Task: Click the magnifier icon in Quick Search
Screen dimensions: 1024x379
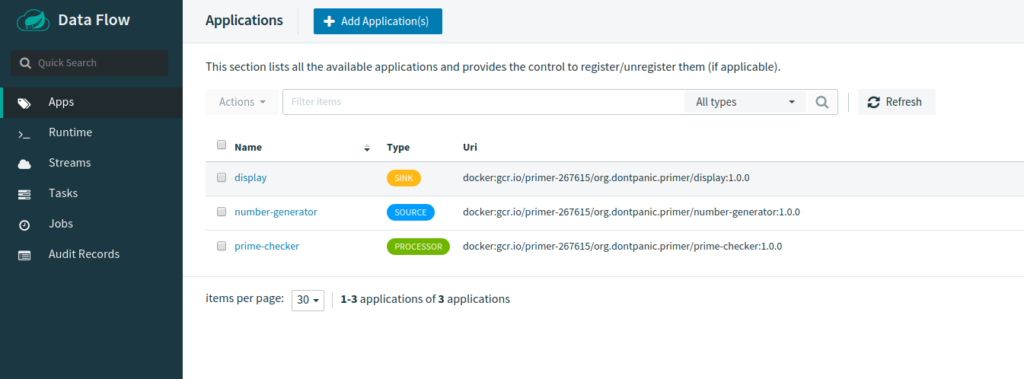Action: (25, 63)
